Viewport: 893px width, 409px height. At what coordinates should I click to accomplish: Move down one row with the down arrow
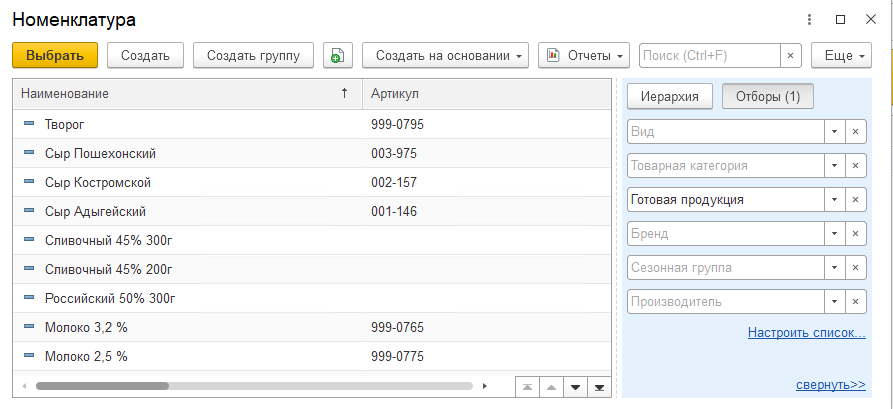tap(575, 386)
